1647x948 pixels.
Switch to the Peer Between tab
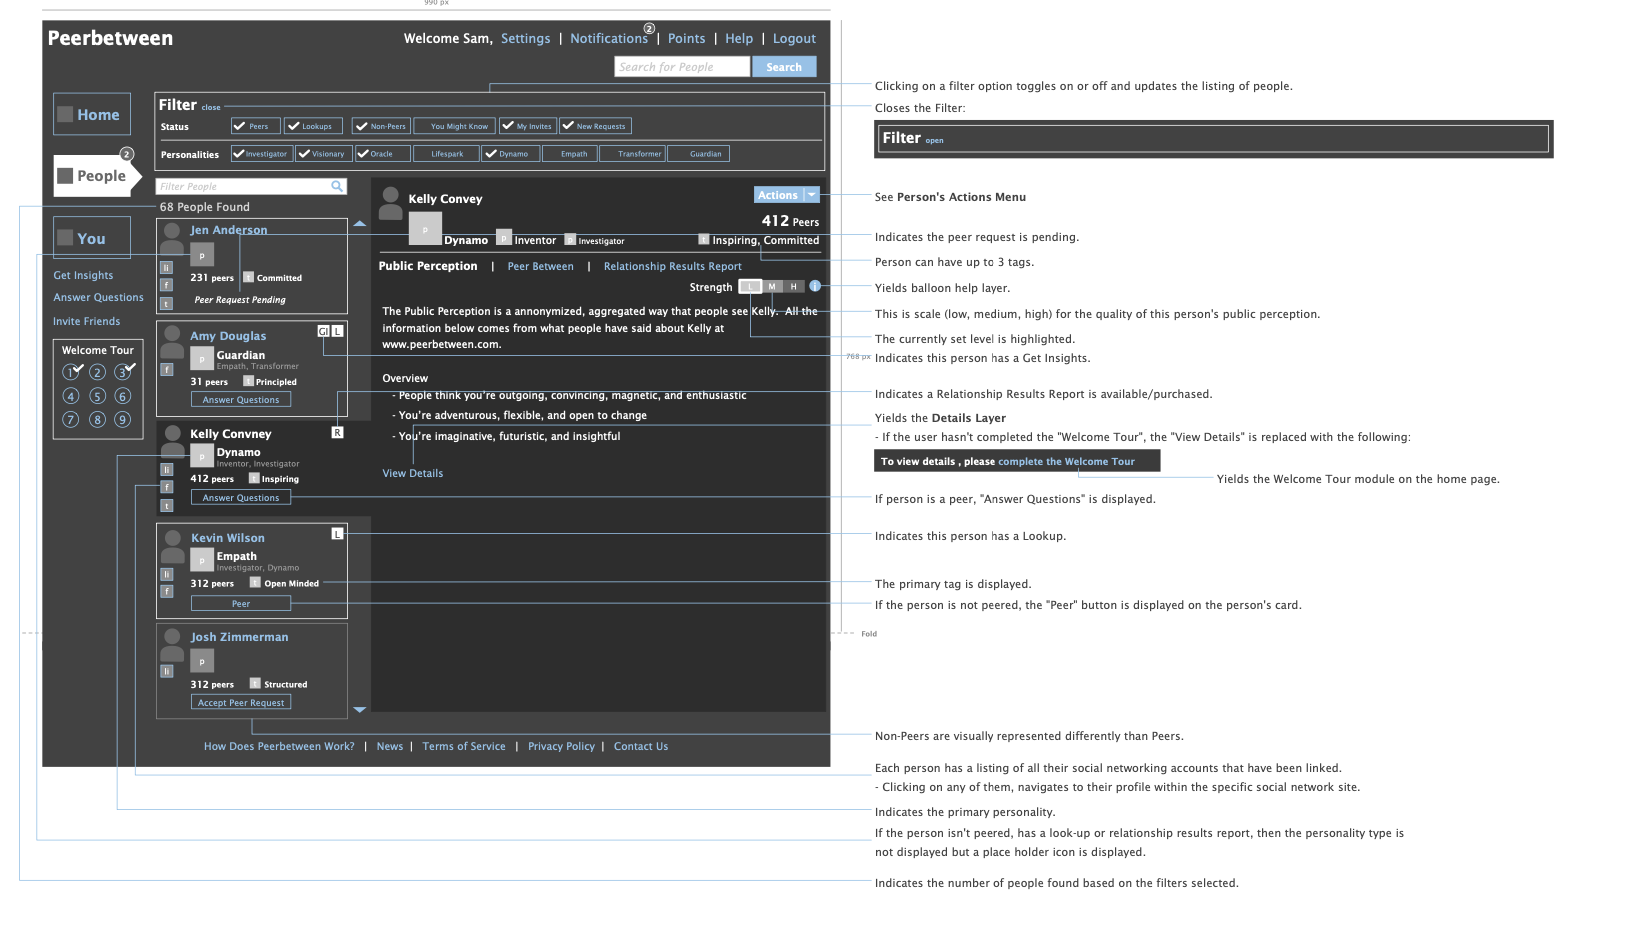540,266
